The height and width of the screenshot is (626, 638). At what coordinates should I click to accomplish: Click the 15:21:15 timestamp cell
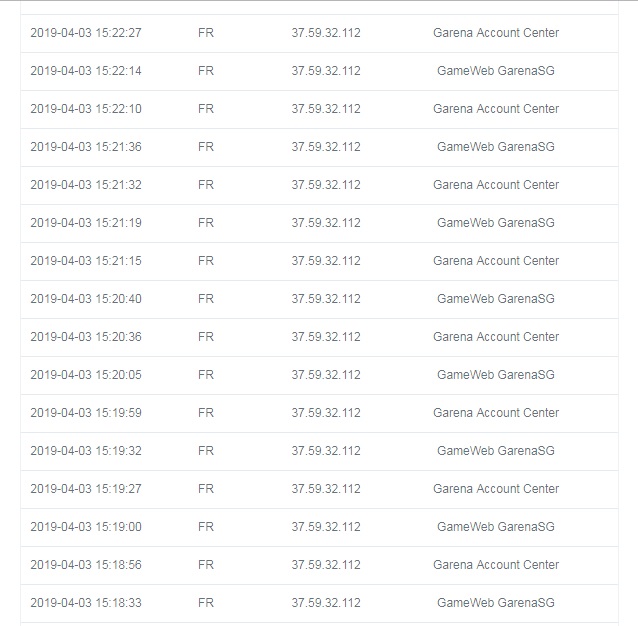click(86, 261)
